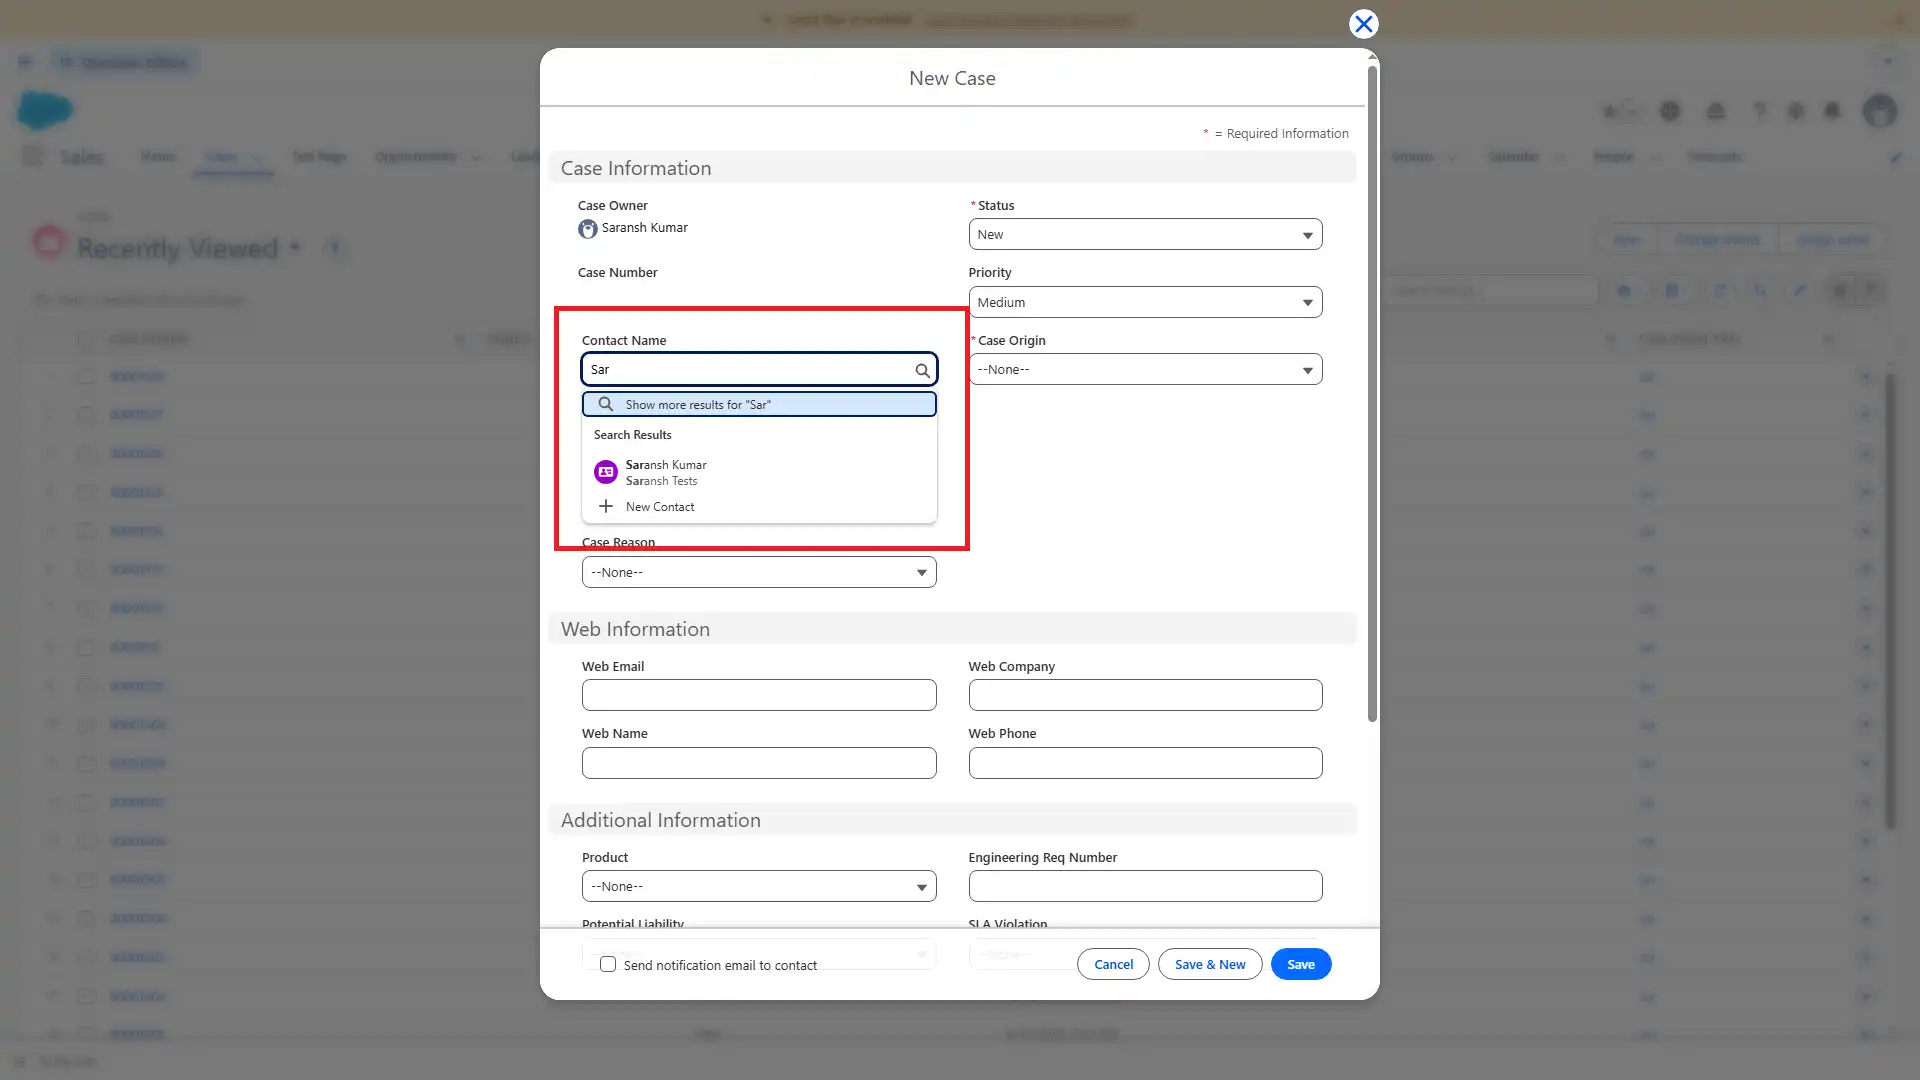Click the Web Phone input field

(1145, 764)
